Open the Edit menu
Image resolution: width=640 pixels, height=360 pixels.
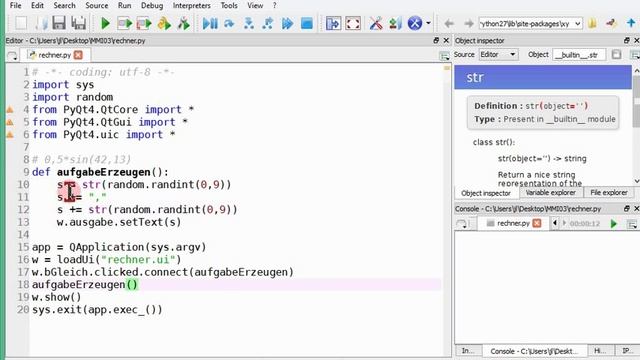coord(37,6)
